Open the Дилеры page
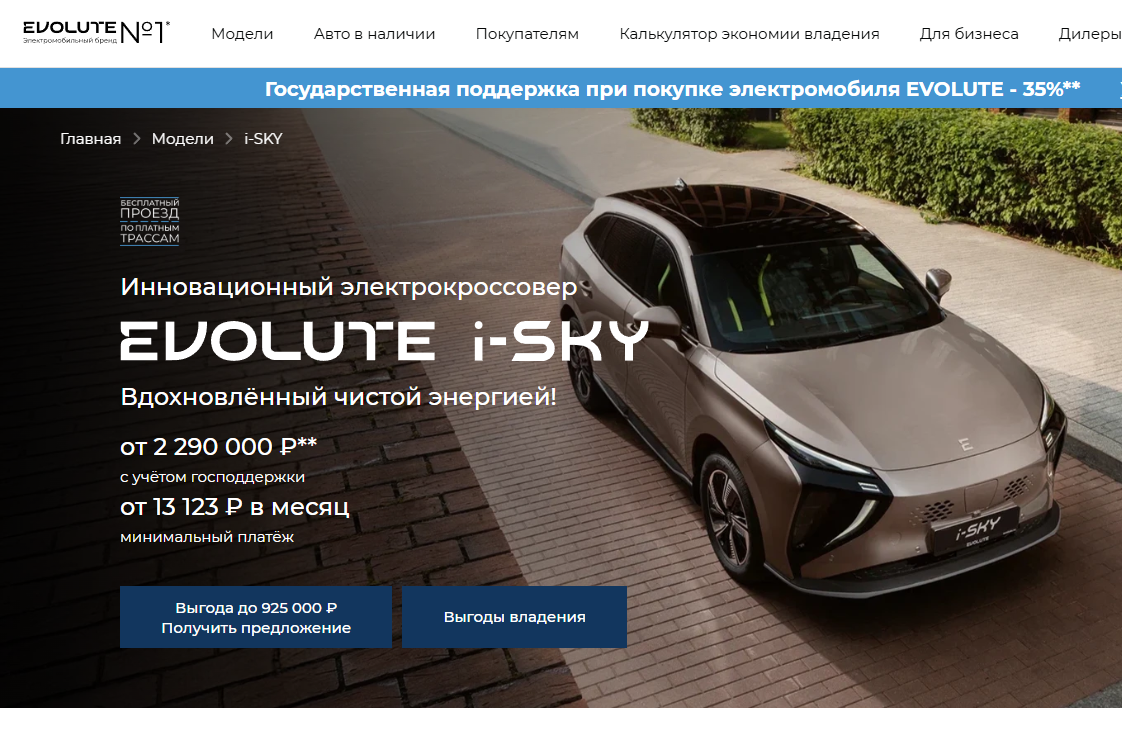 point(1090,34)
